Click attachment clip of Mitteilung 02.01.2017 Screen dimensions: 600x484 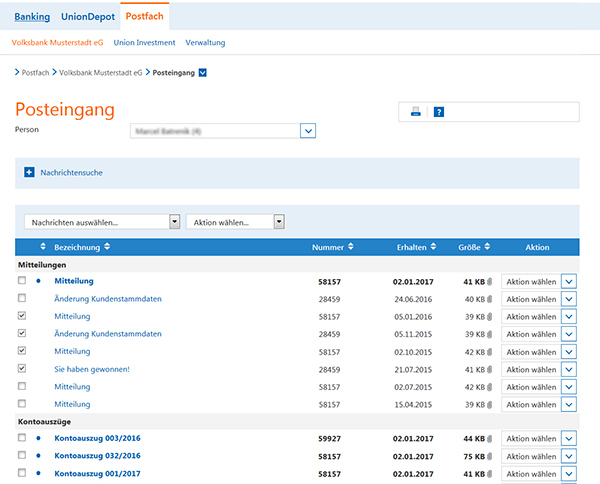tap(489, 282)
